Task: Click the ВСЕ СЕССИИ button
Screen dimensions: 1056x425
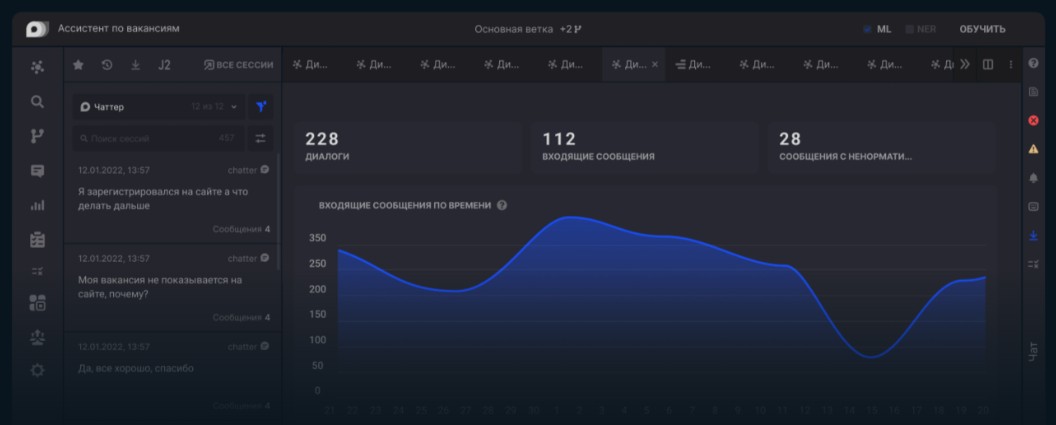Action: point(238,65)
